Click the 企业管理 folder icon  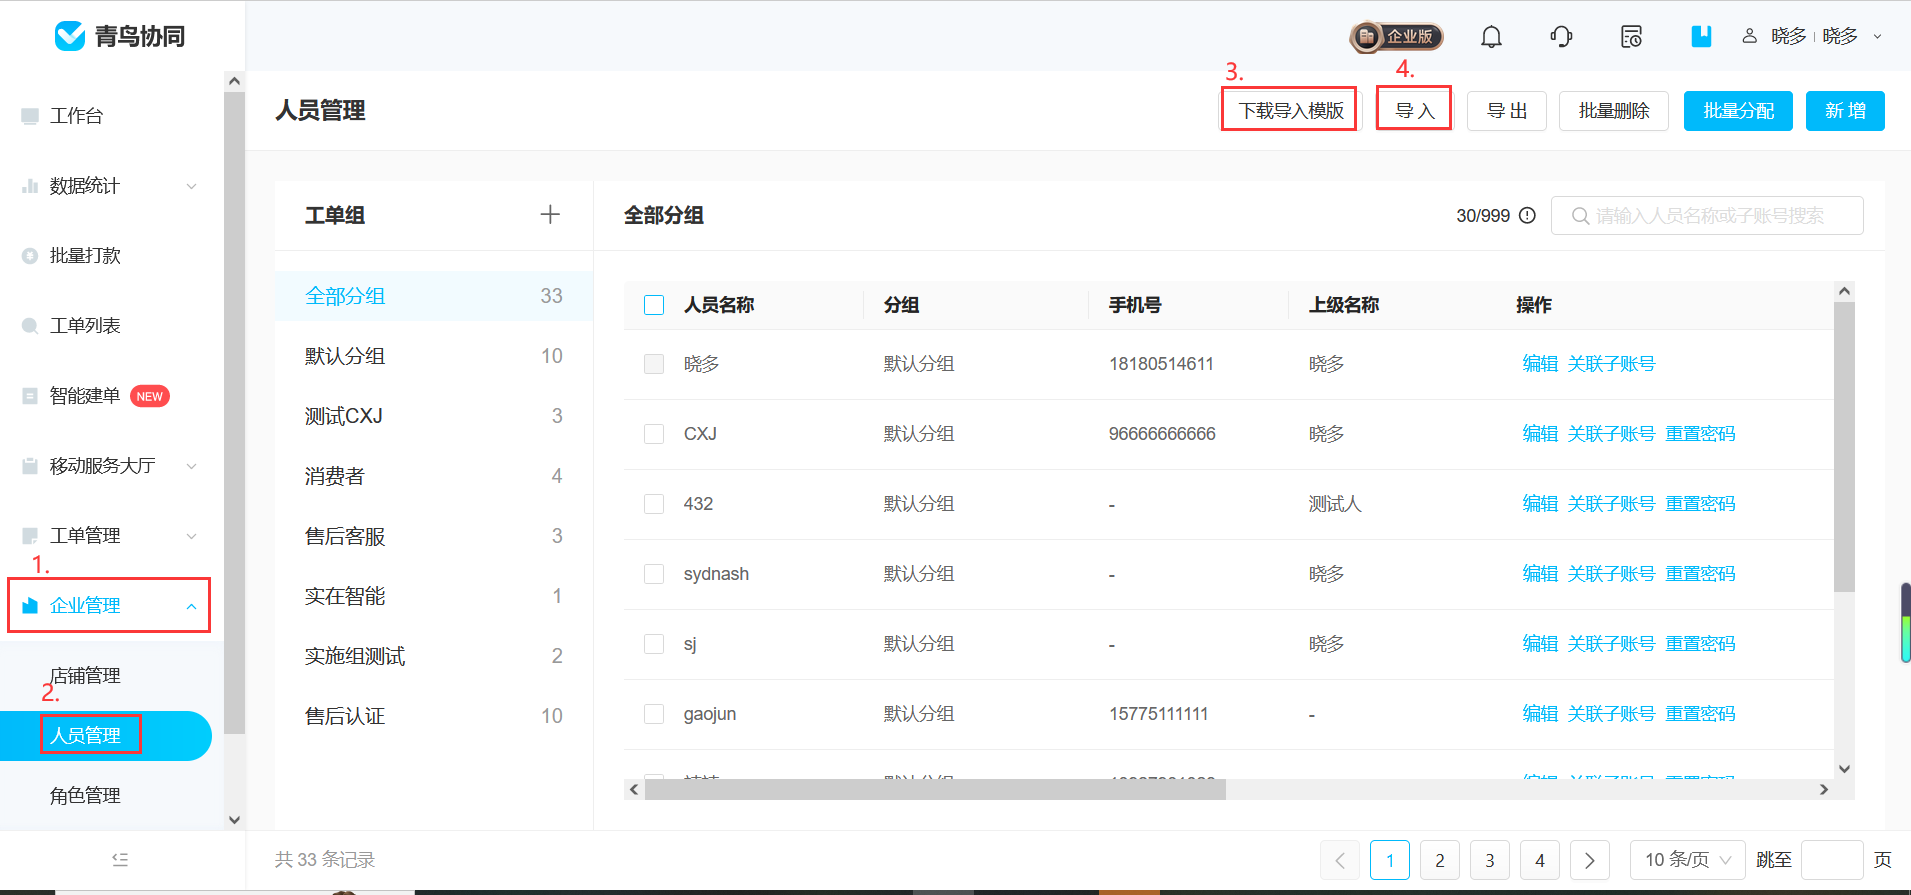coord(30,606)
